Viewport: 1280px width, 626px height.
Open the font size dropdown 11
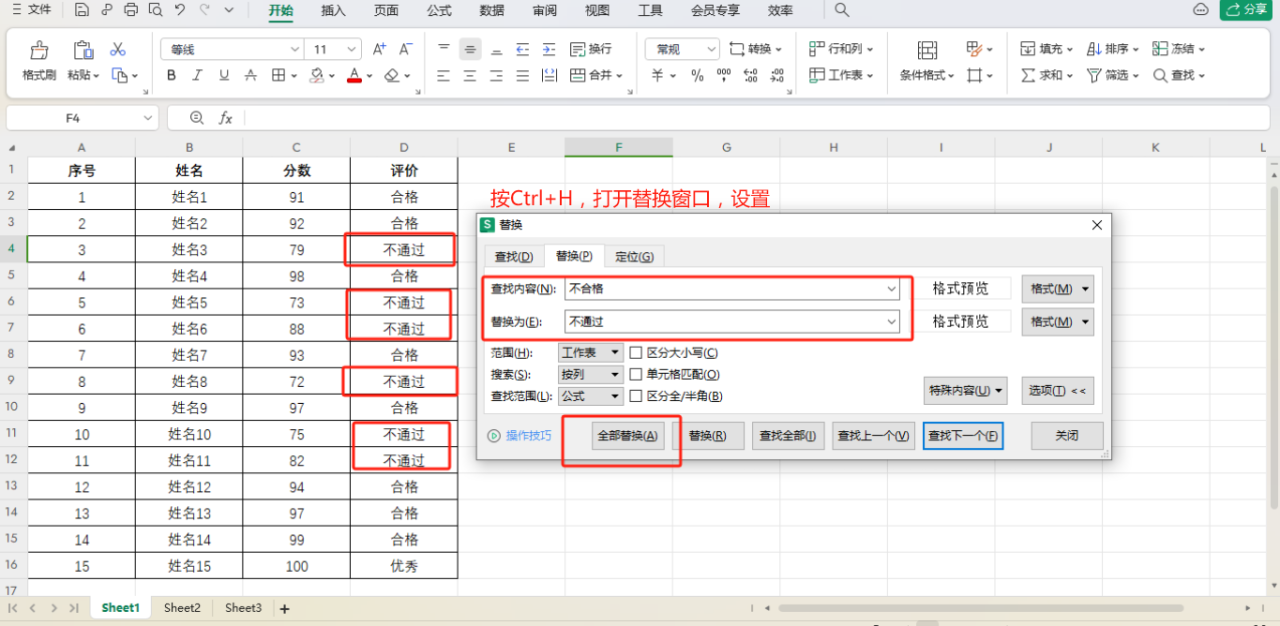(352, 49)
